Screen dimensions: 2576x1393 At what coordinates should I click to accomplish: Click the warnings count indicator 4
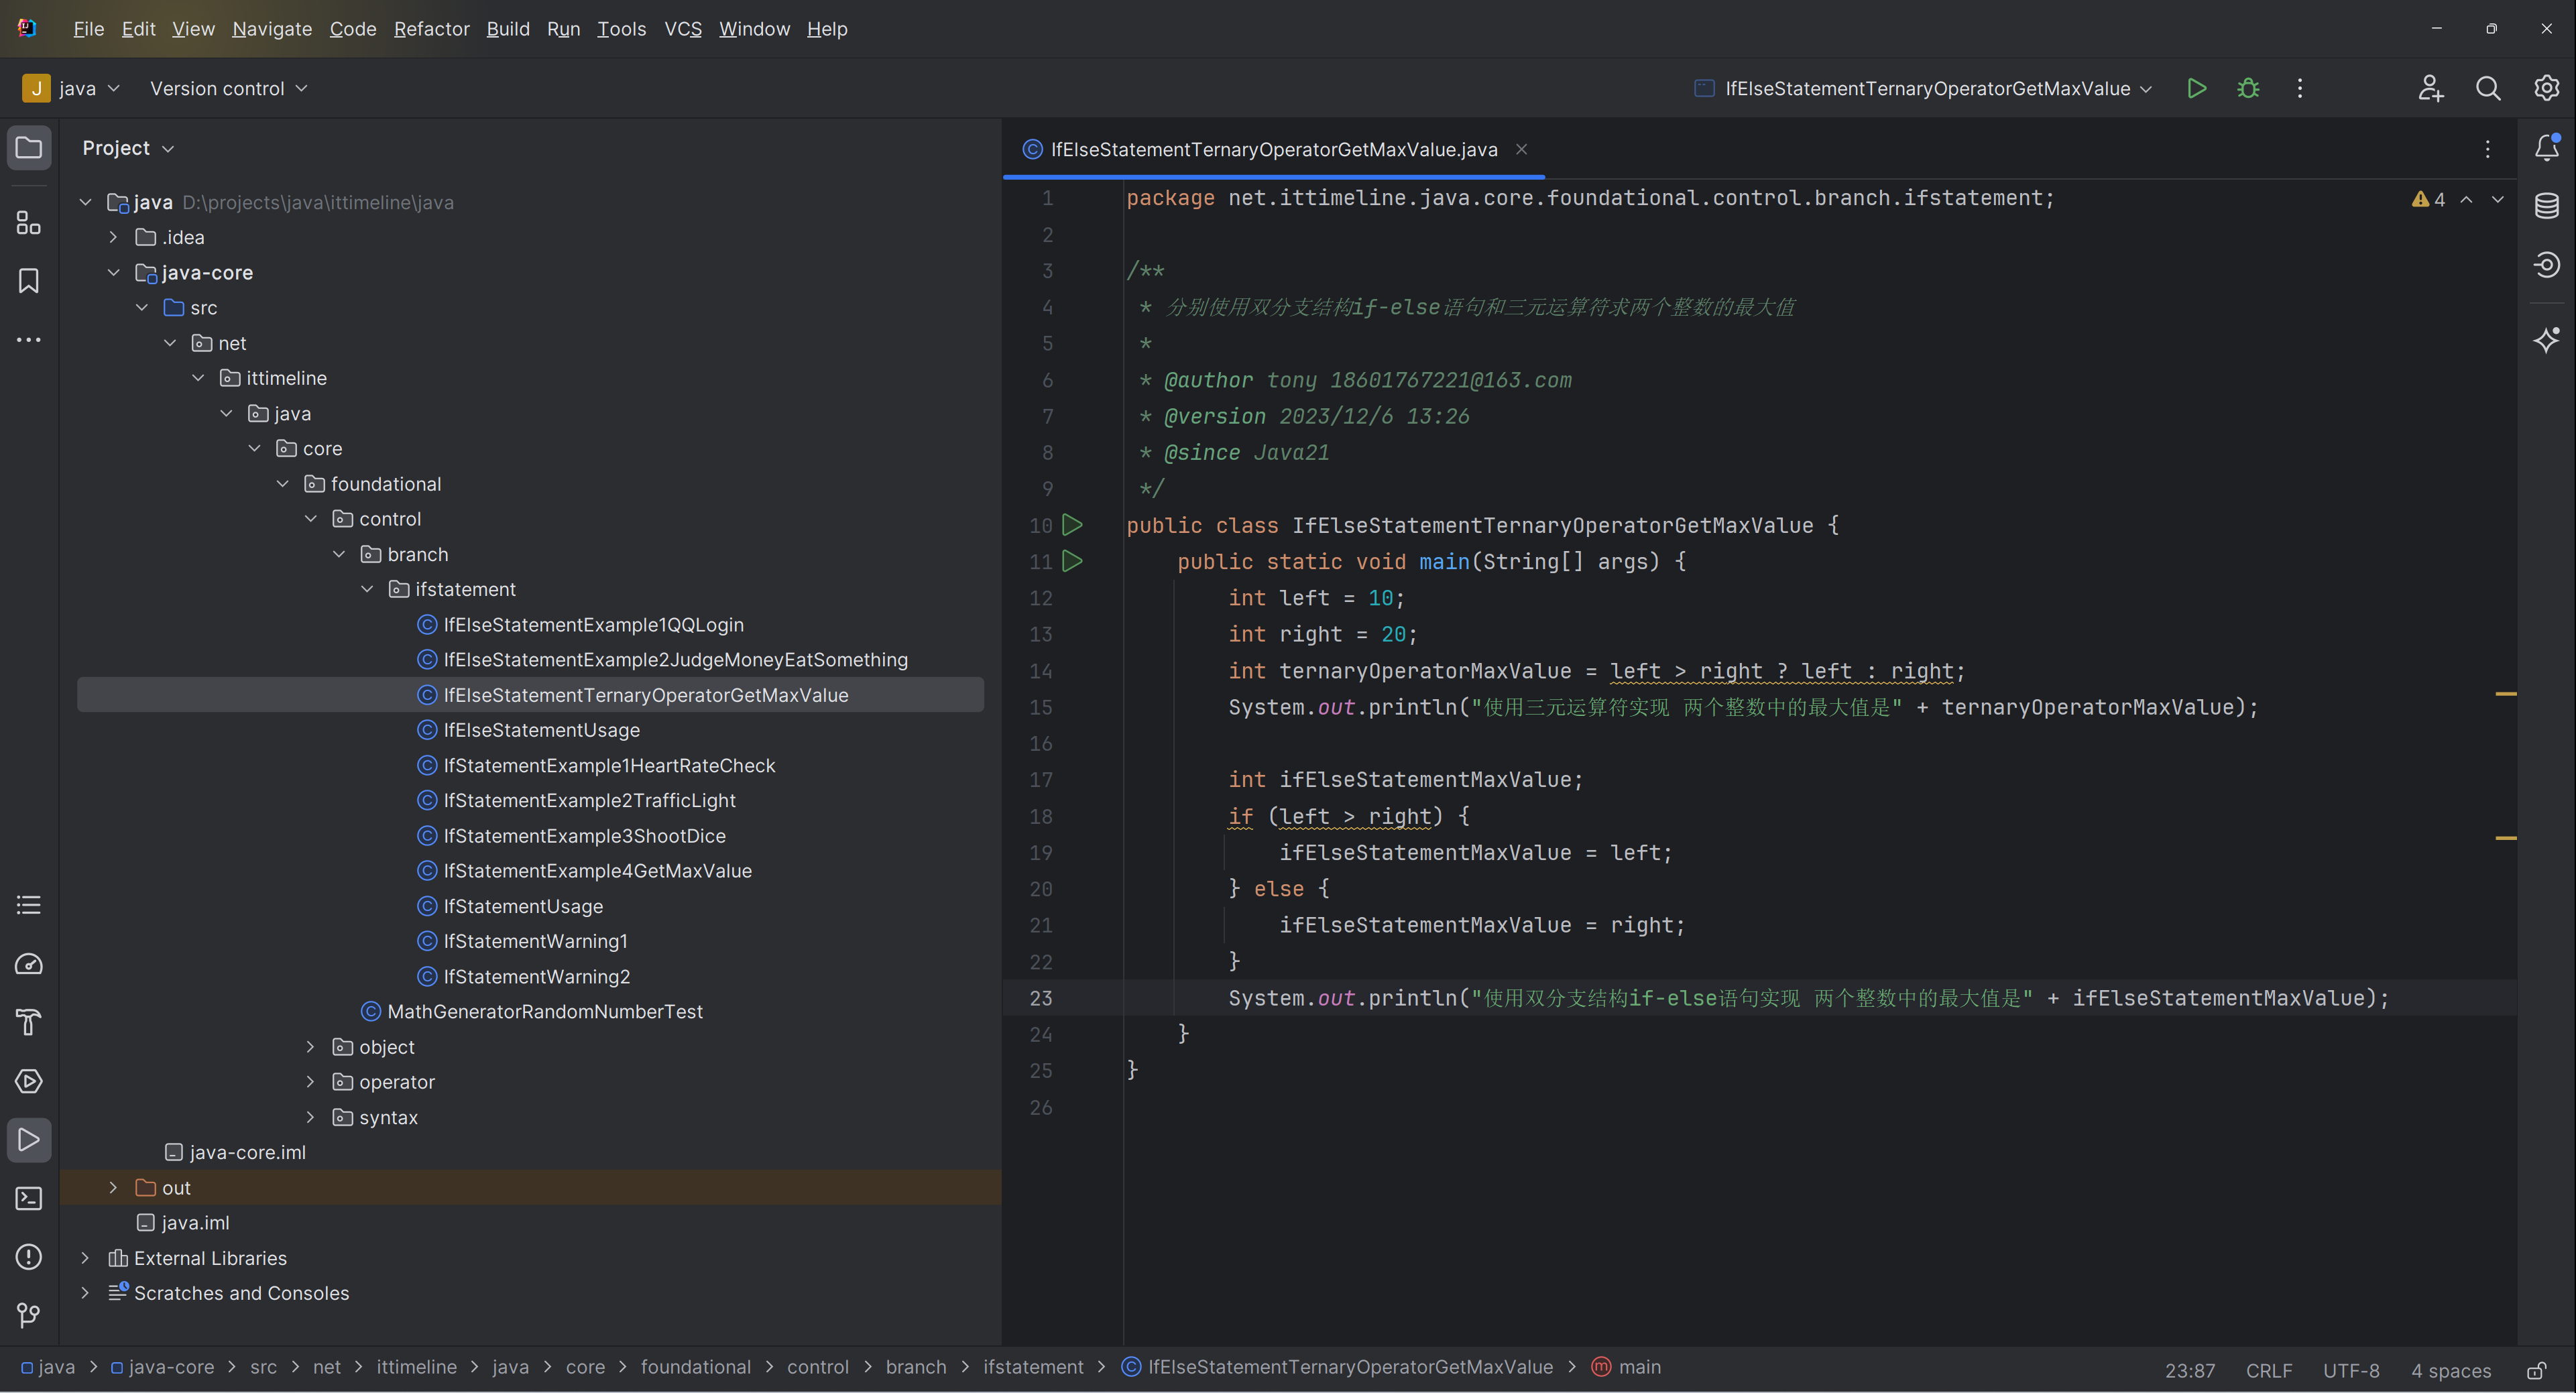(2428, 199)
